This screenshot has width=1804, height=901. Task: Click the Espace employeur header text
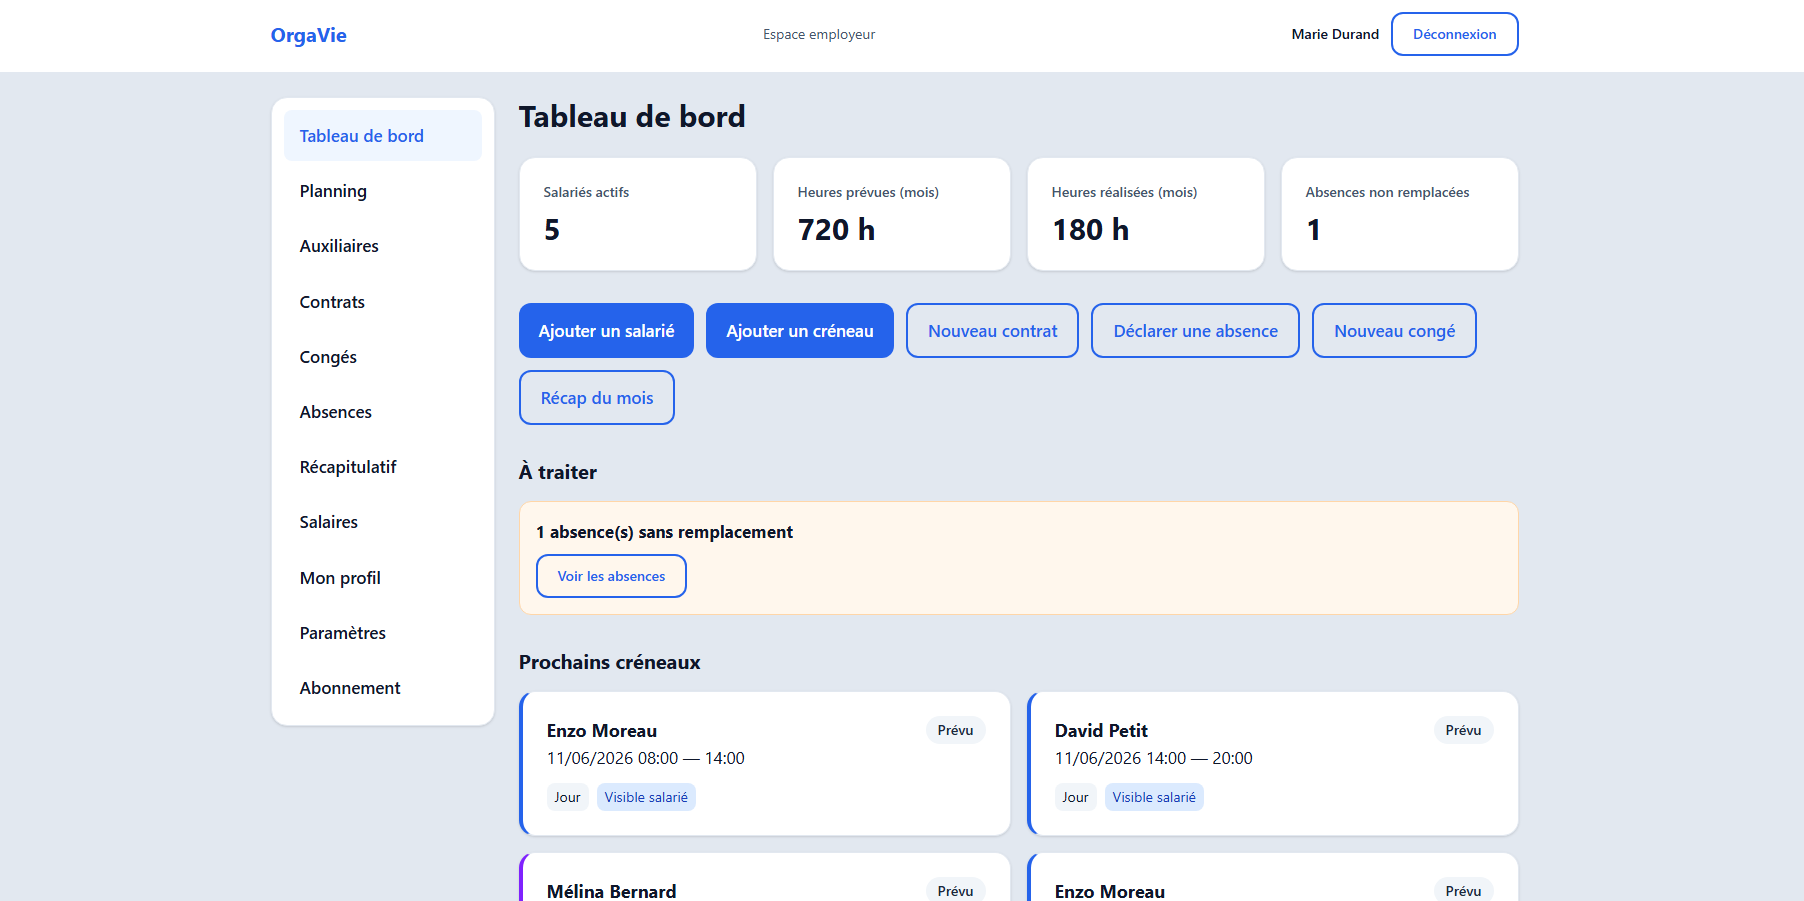click(819, 34)
